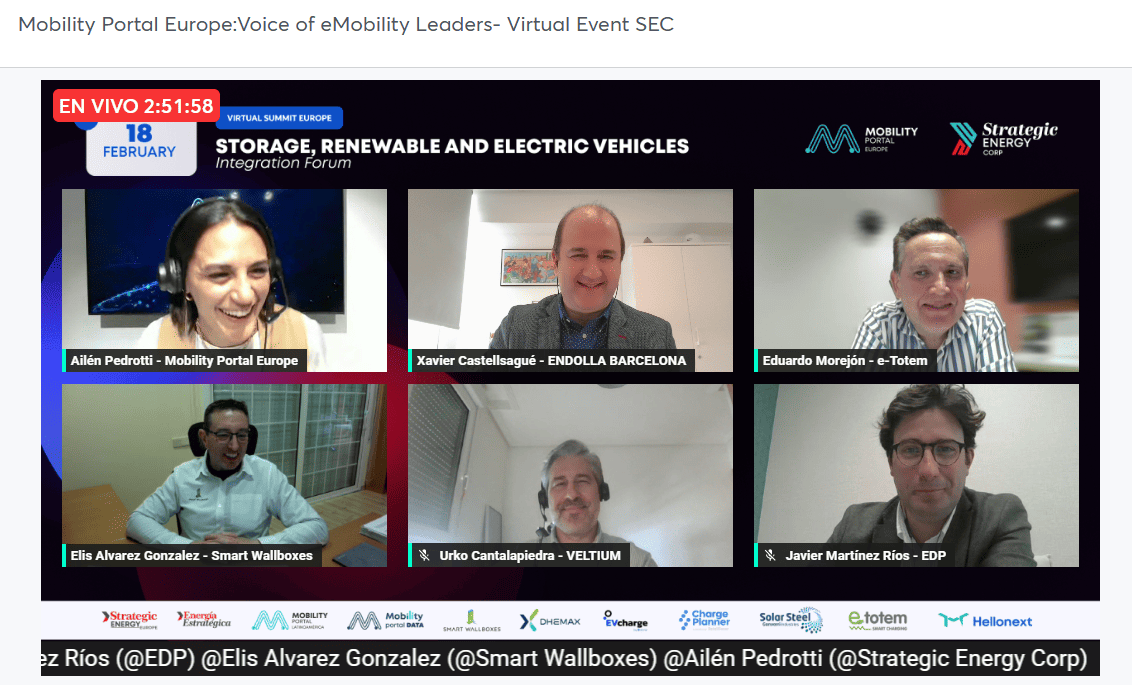Click the Solar Steel sponsor logo
Viewport: 1132px width, 685px height.
(791, 620)
